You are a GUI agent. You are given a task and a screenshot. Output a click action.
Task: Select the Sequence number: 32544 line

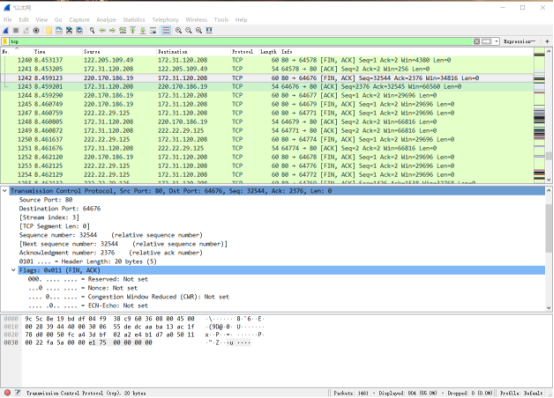tap(111, 235)
